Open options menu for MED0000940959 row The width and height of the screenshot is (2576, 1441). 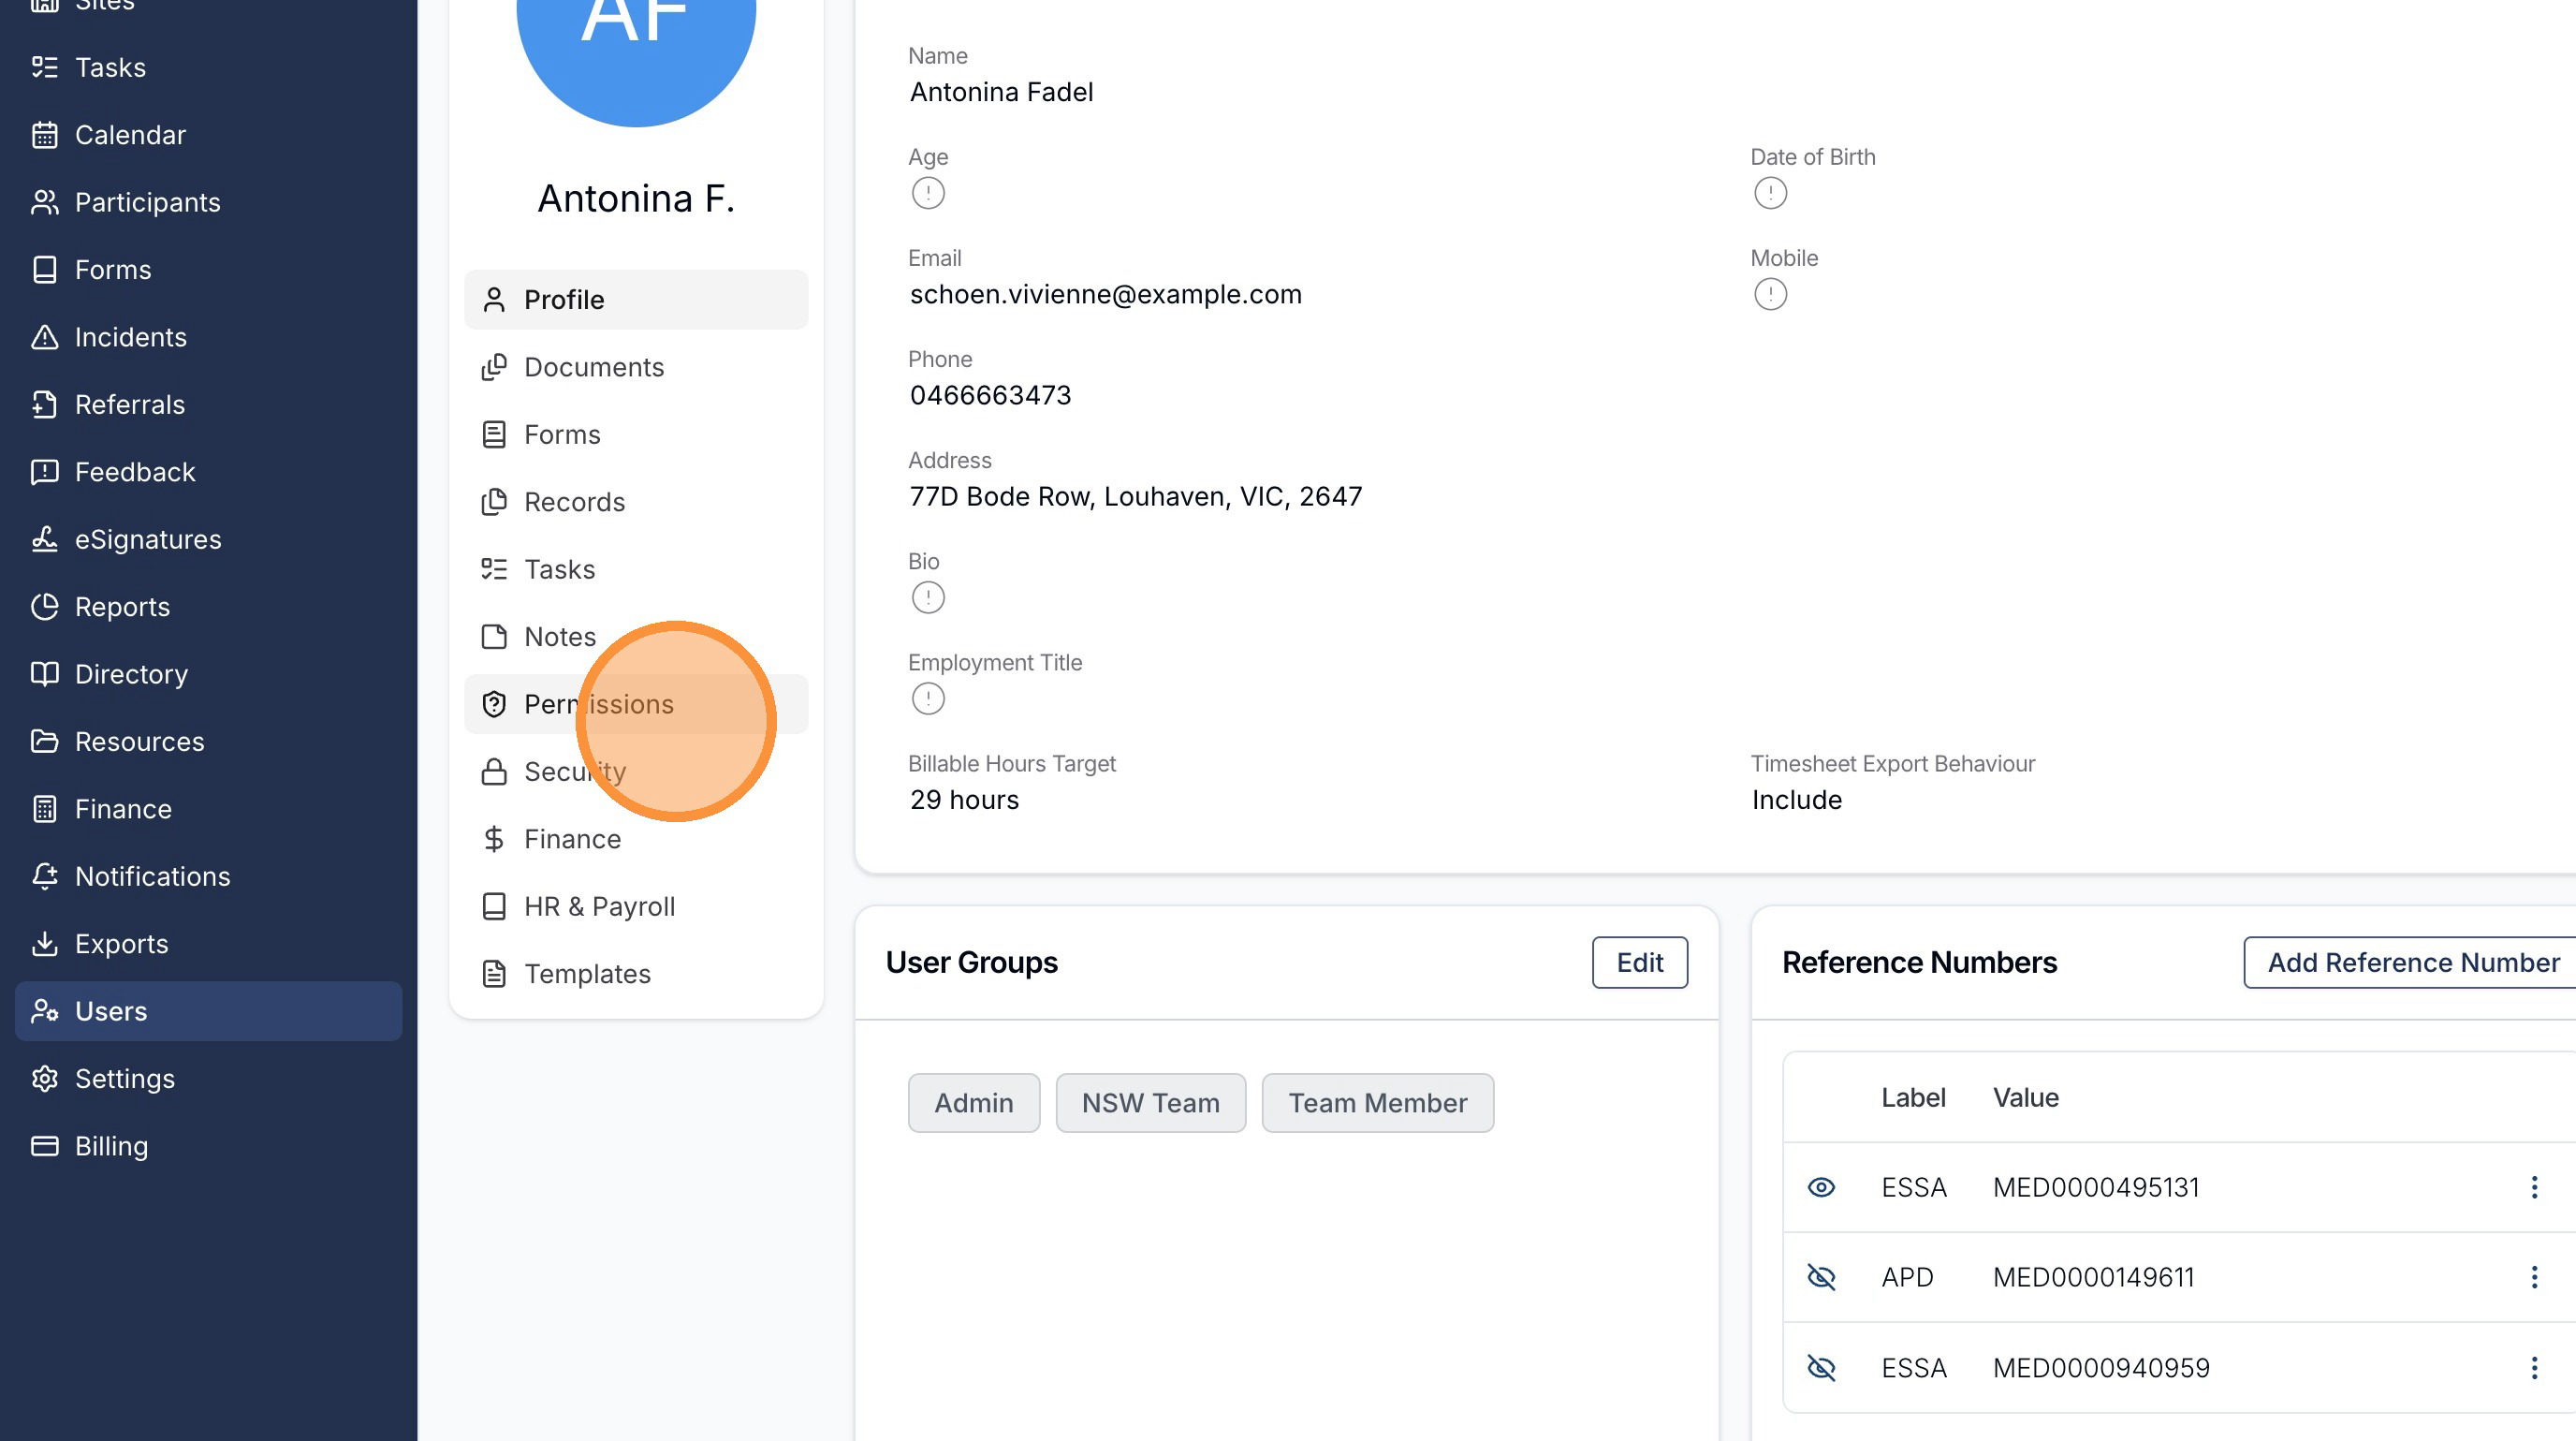pos(2534,1368)
